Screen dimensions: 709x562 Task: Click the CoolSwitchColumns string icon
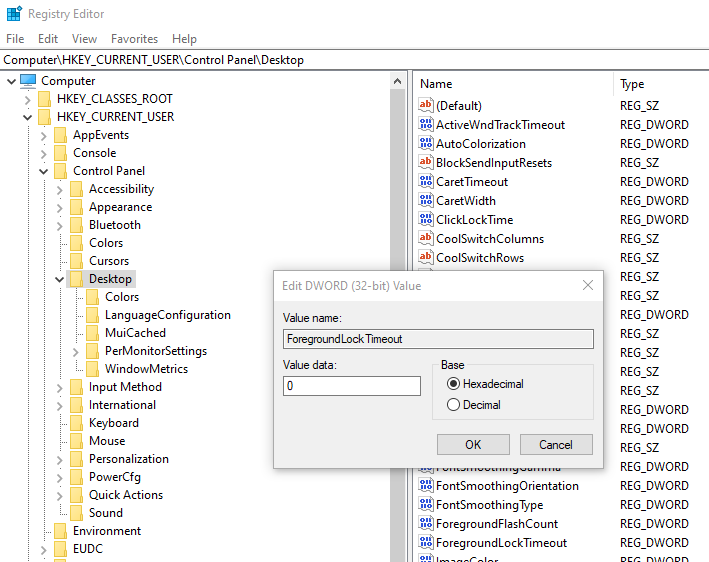point(425,238)
